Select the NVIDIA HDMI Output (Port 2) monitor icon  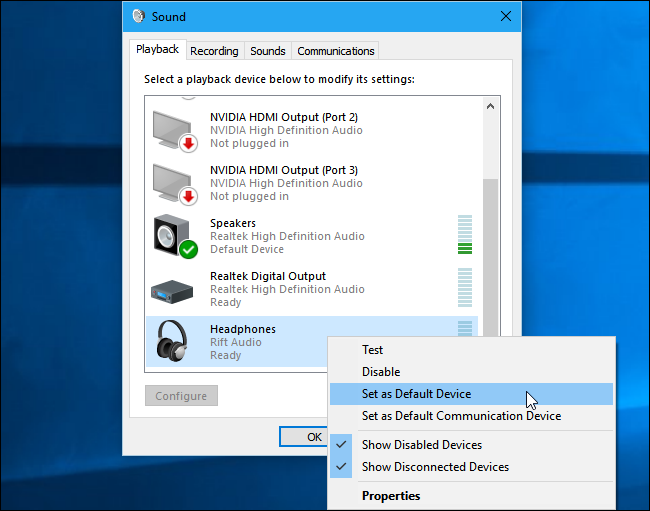pos(174,130)
